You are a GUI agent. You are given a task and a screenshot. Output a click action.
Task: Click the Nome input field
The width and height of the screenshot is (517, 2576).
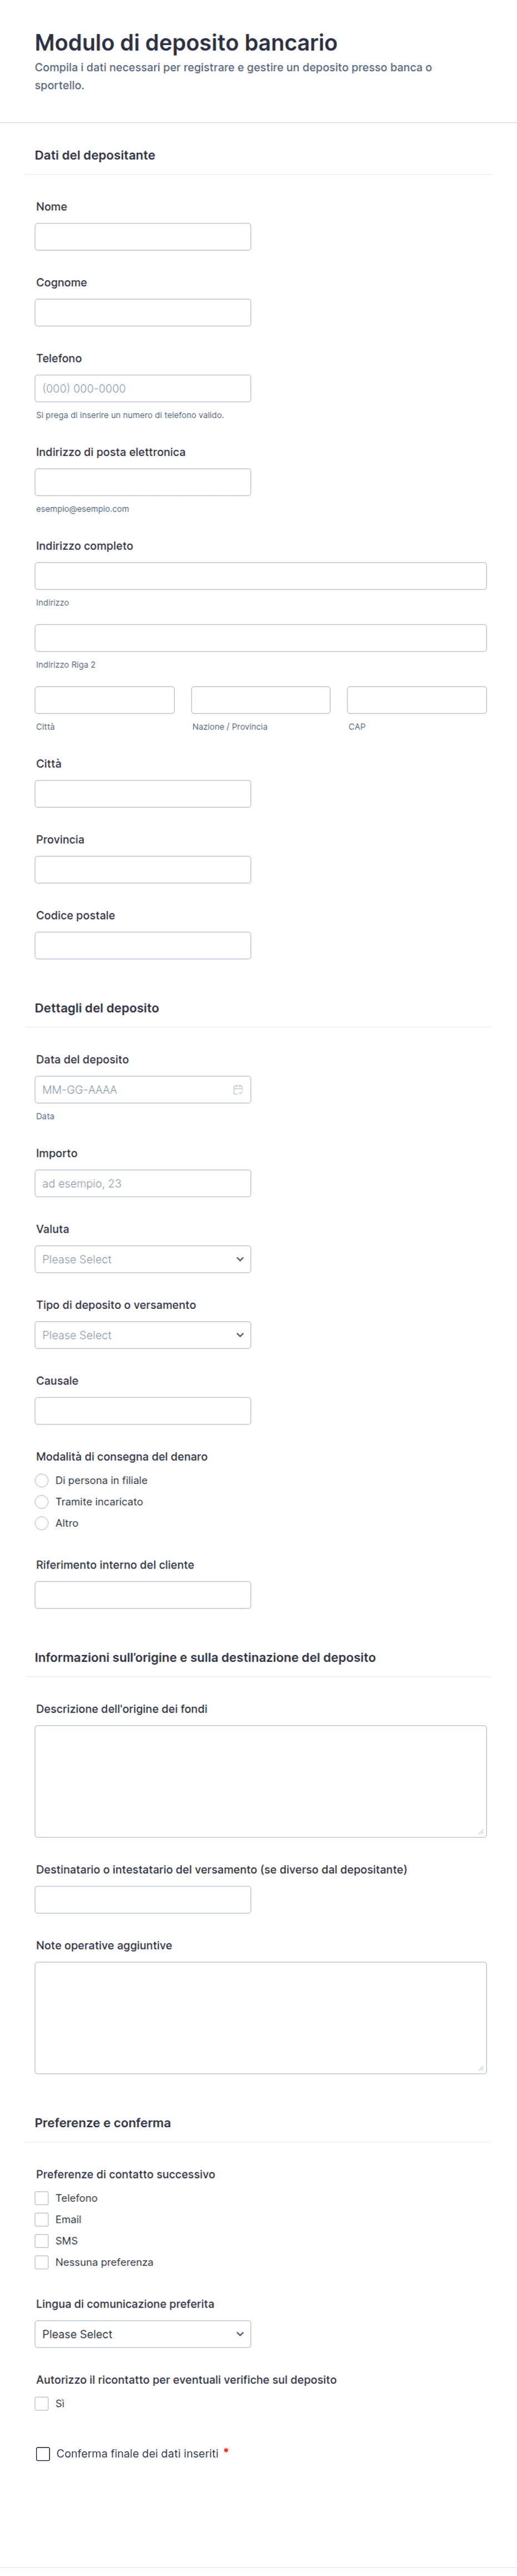[x=143, y=237]
